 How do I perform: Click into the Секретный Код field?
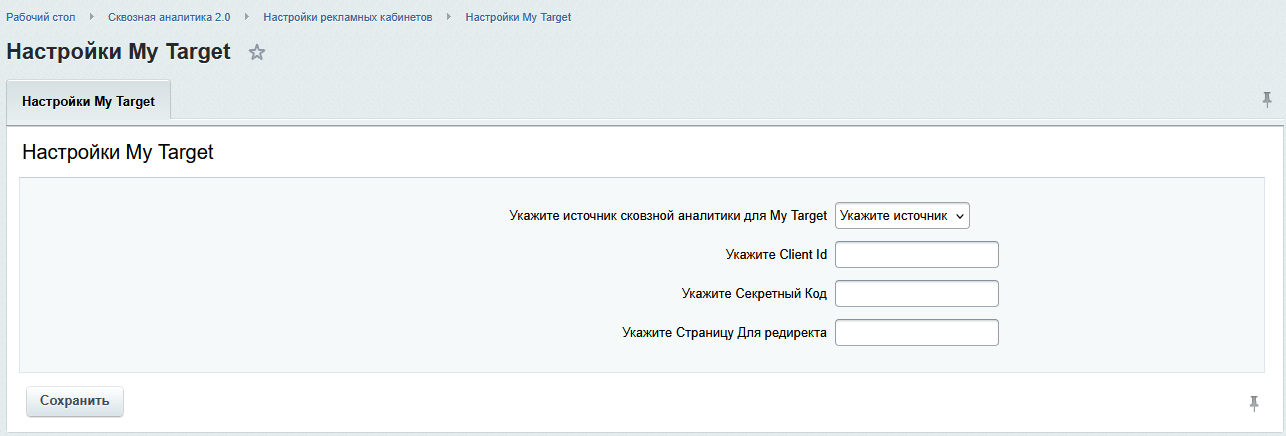pyautogui.click(x=917, y=294)
